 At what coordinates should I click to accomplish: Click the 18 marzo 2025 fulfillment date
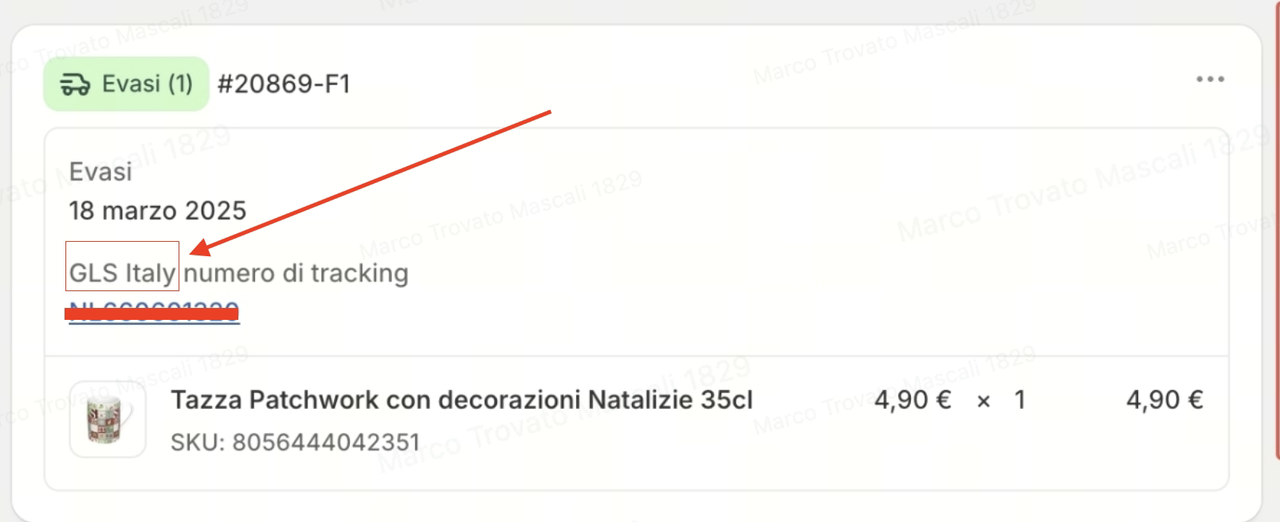click(x=158, y=211)
